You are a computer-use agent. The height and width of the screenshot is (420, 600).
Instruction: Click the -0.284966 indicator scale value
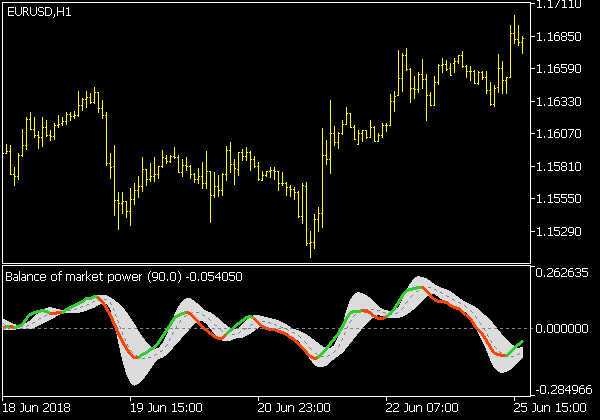tap(564, 390)
